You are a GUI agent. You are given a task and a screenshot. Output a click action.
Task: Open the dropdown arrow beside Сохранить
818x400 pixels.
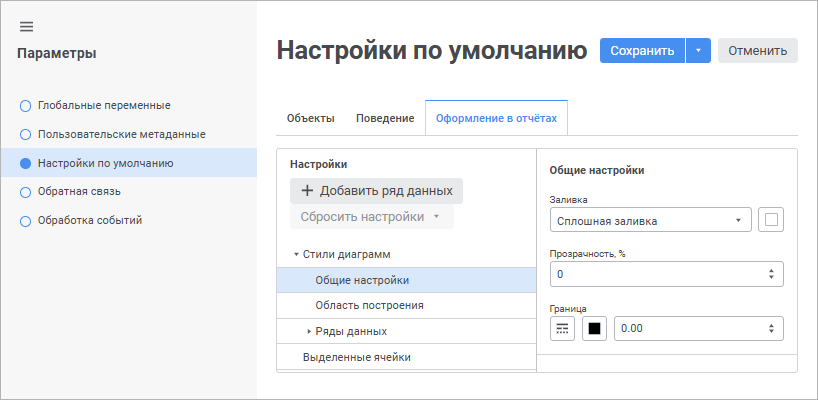pyautogui.click(x=699, y=51)
